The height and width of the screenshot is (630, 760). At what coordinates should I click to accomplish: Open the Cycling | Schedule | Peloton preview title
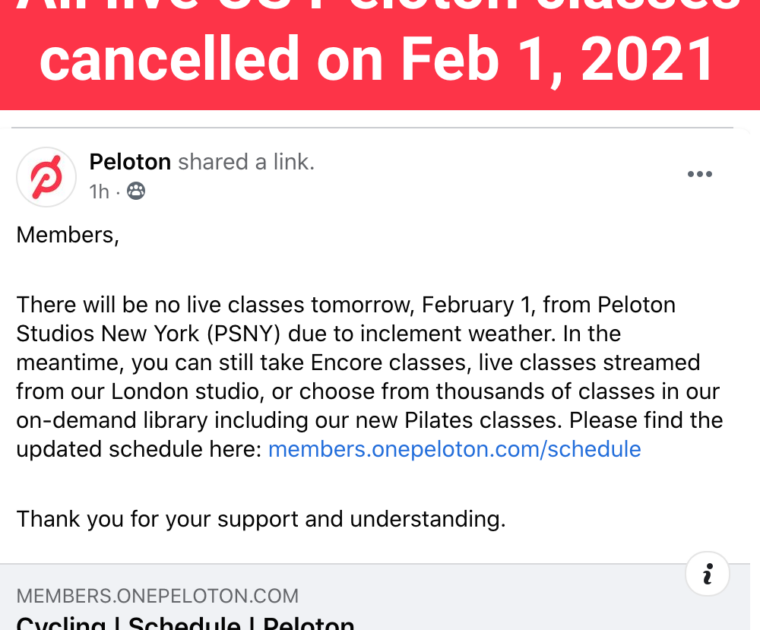(185, 623)
